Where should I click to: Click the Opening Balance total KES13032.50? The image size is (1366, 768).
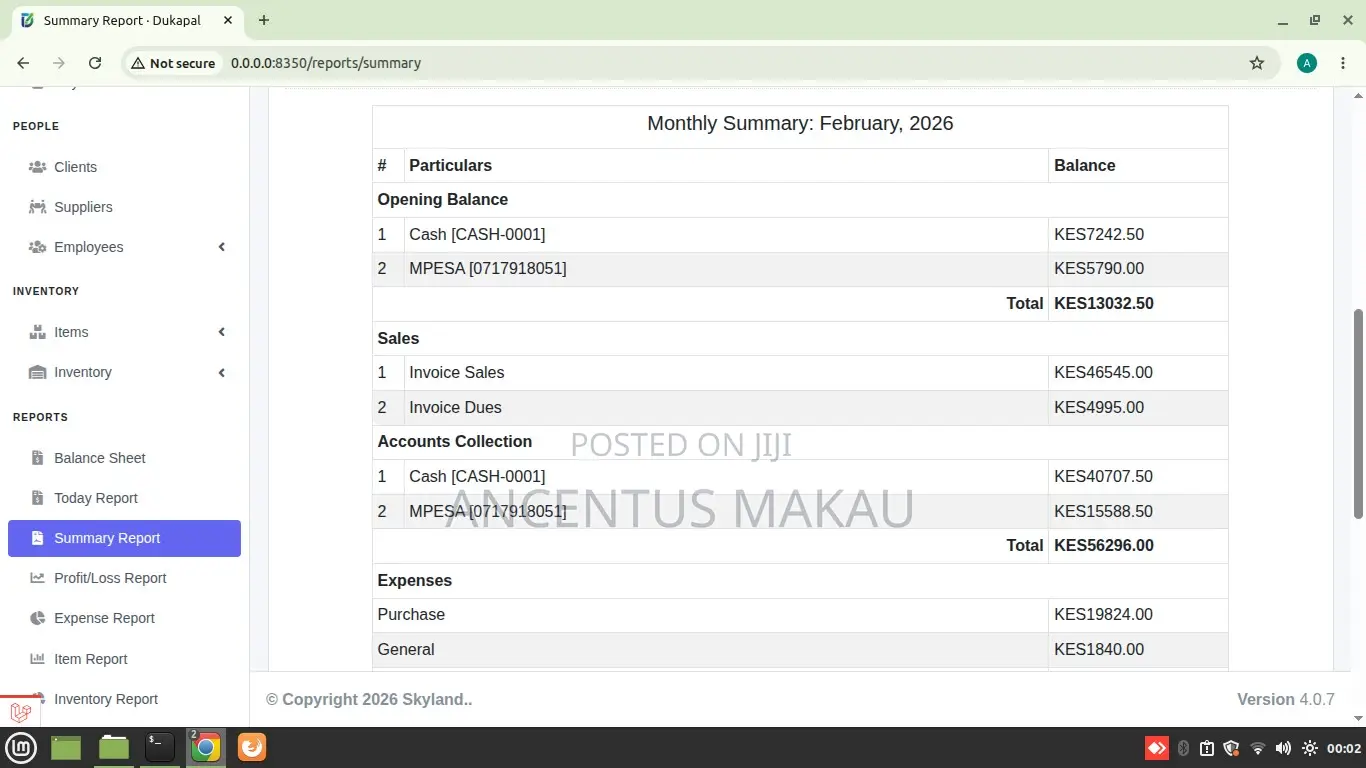point(1104,304)
